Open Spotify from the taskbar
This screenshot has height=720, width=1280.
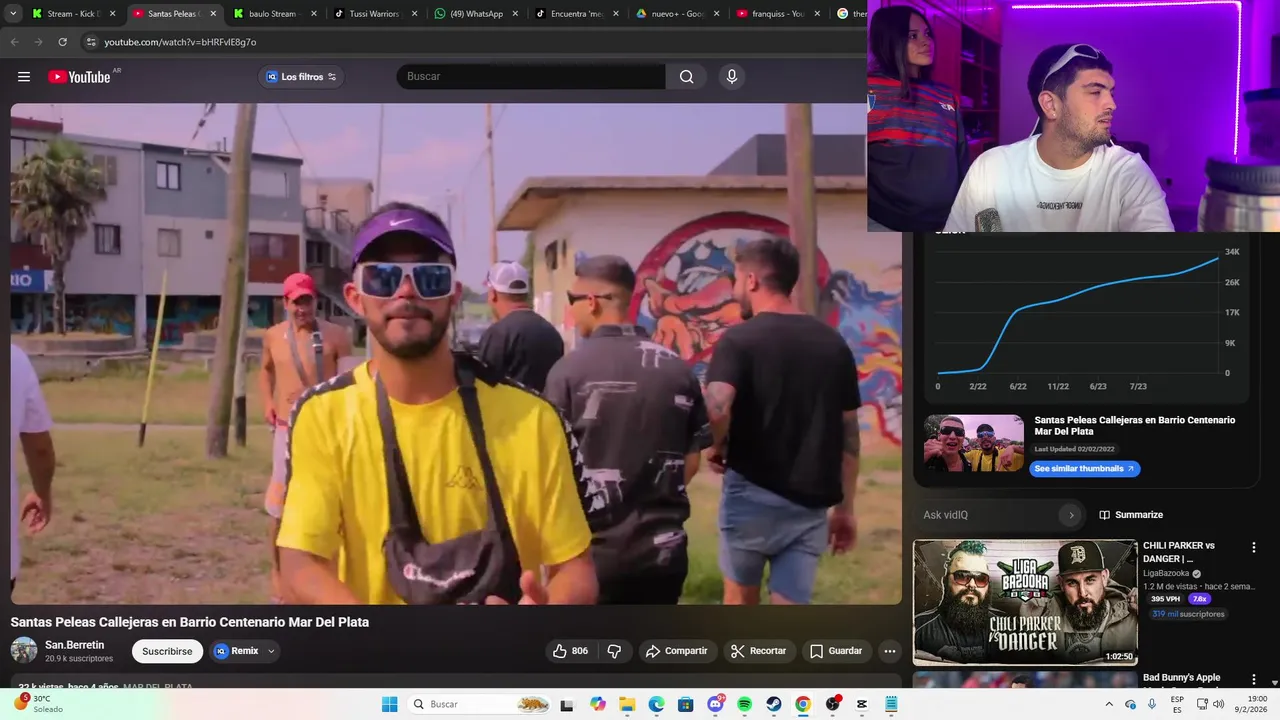pyautogui.click(x=744, y=704)
